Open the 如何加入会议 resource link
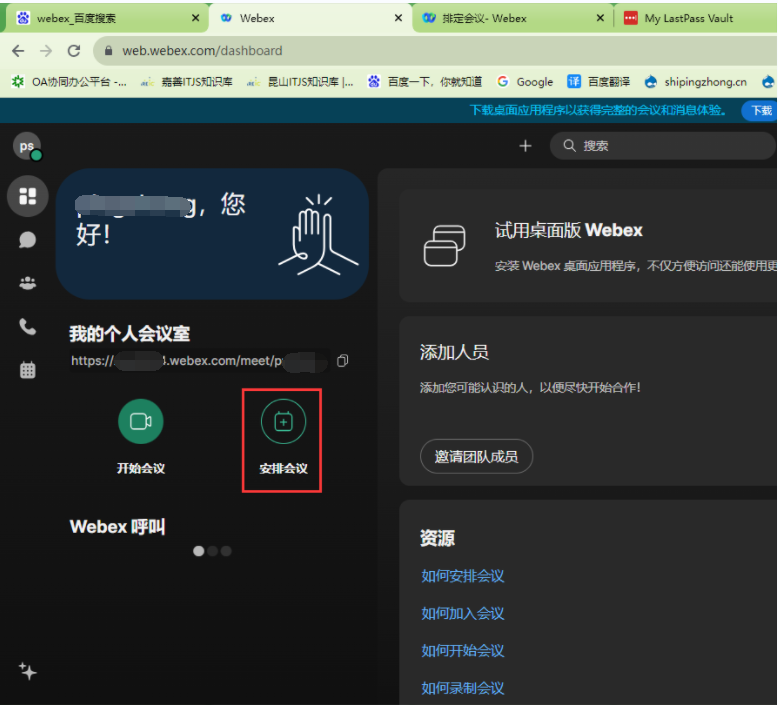 pos(462,614)
